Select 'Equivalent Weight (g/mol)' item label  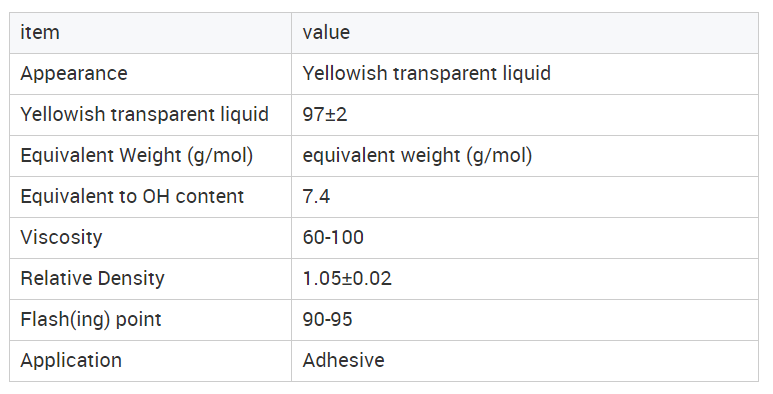[x=137, y=156]
